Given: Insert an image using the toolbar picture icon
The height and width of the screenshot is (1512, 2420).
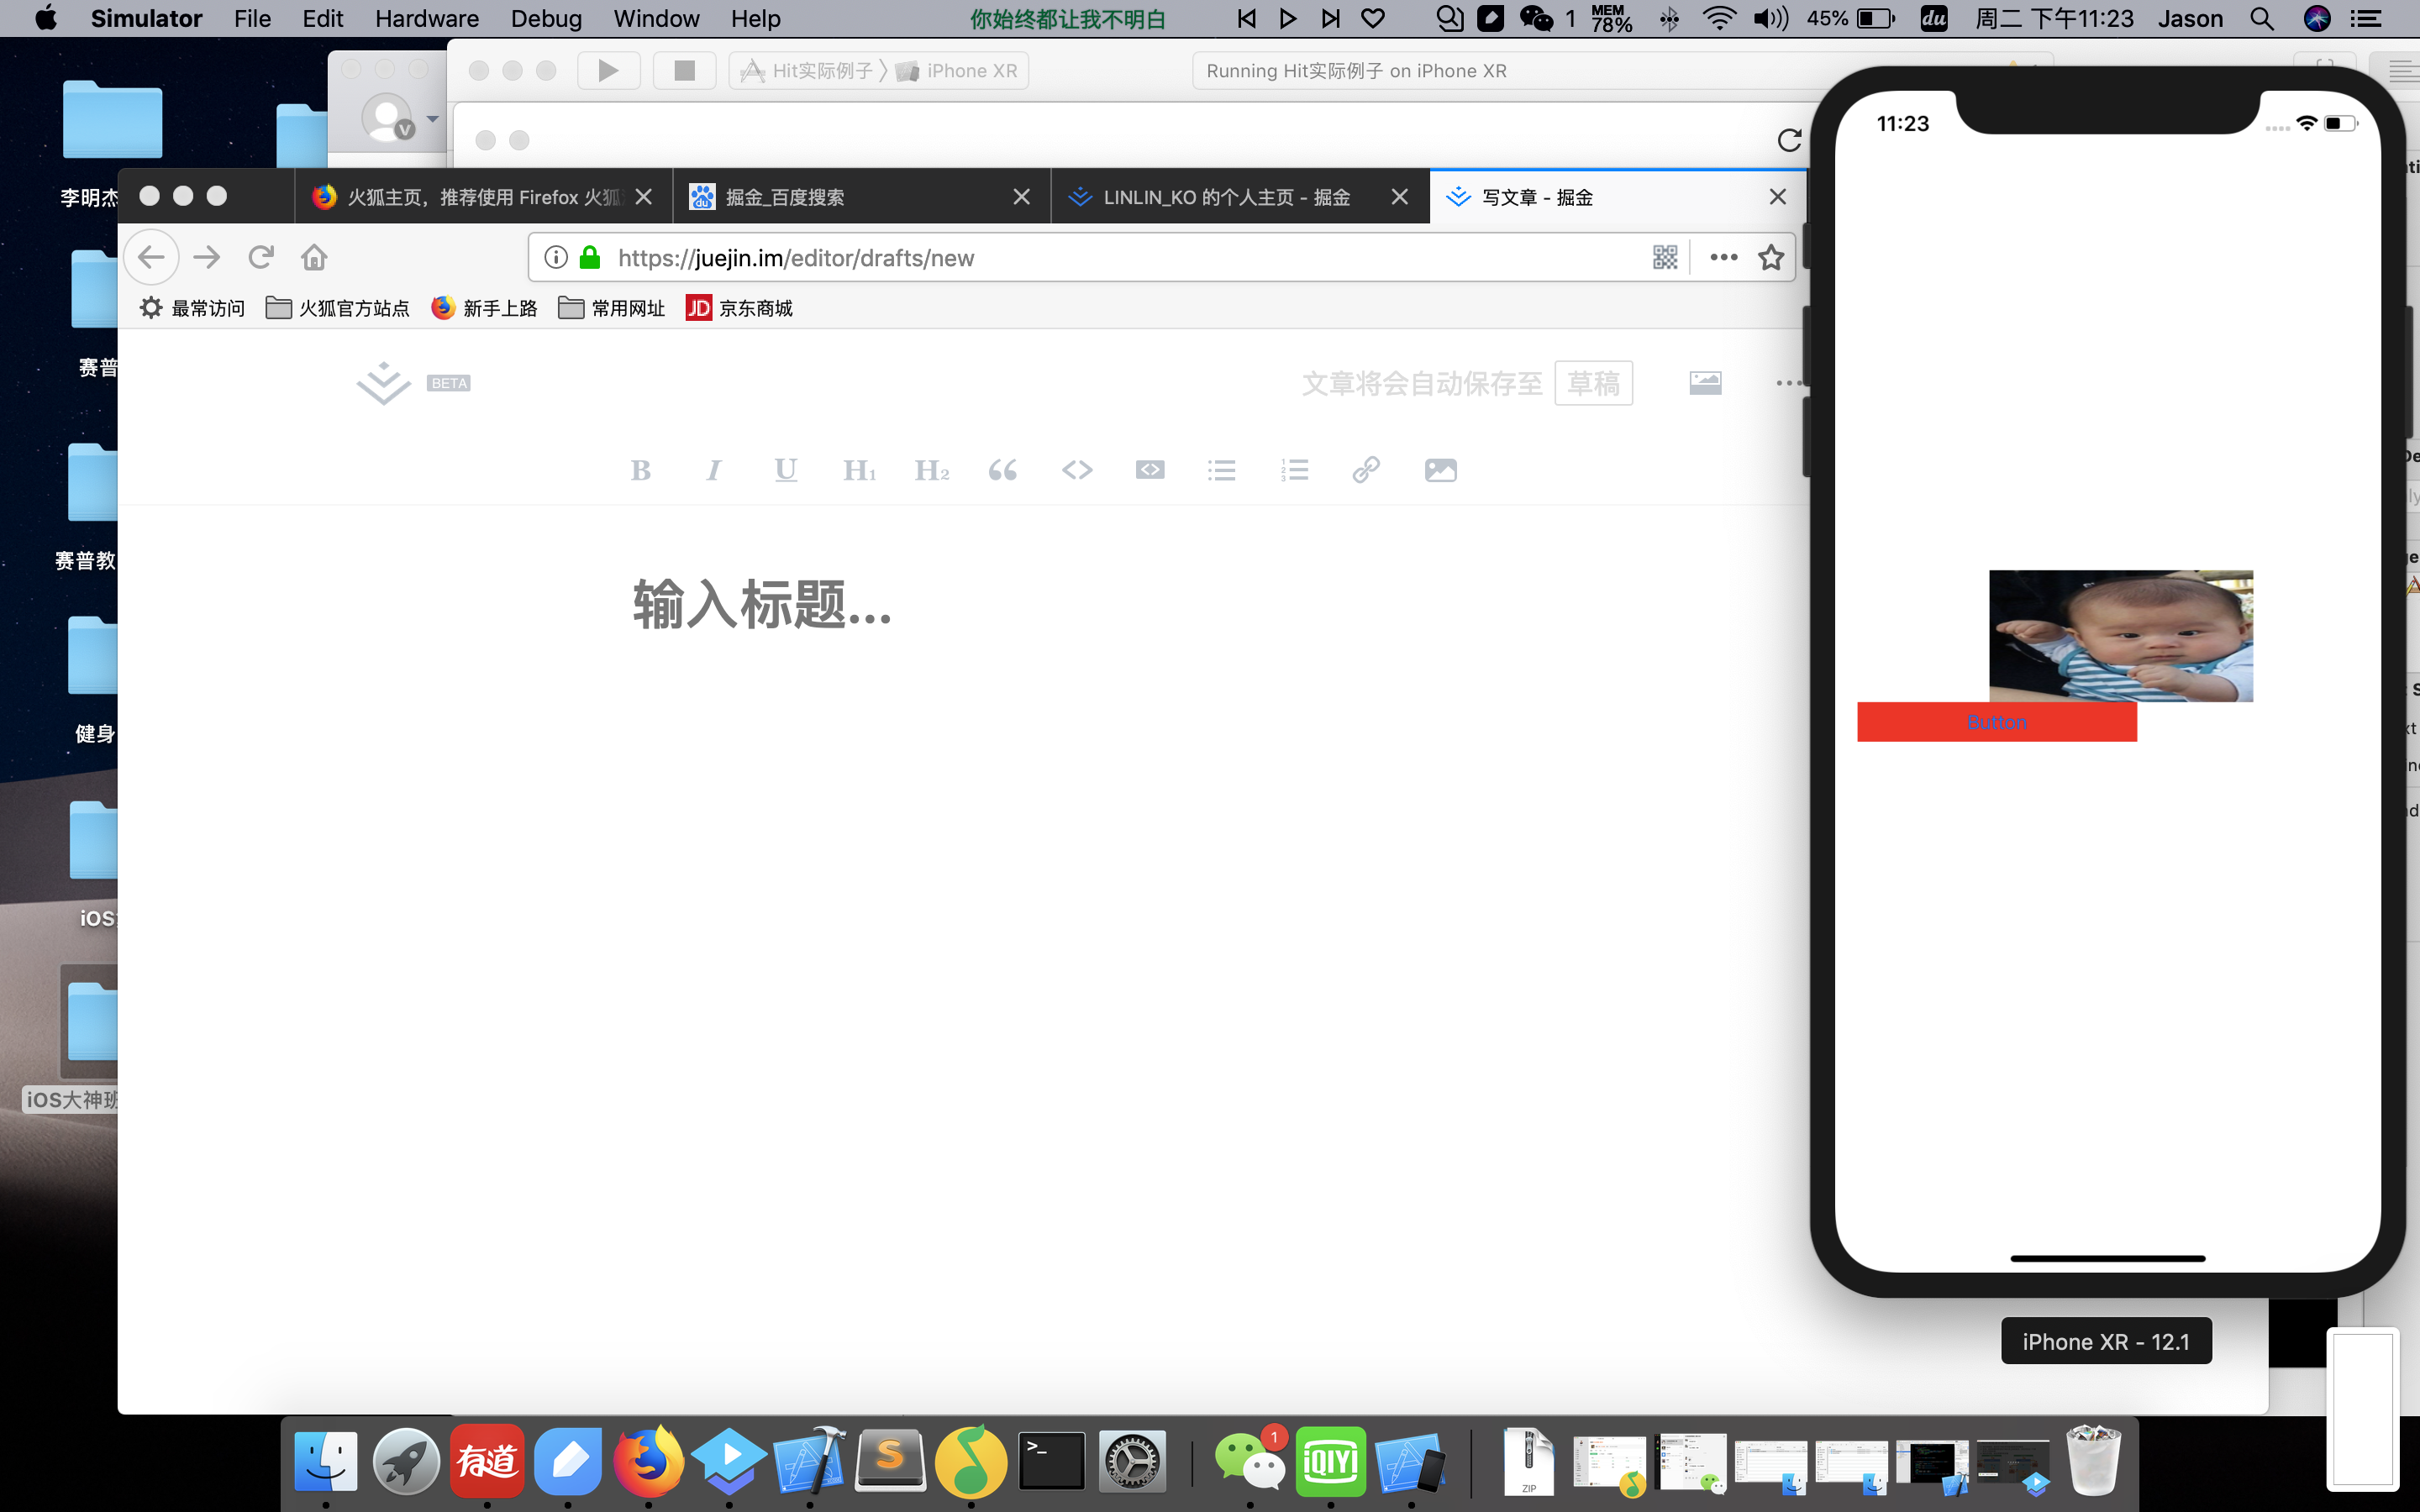Looking at the screenshot, I should click(x=1440, y=470).
